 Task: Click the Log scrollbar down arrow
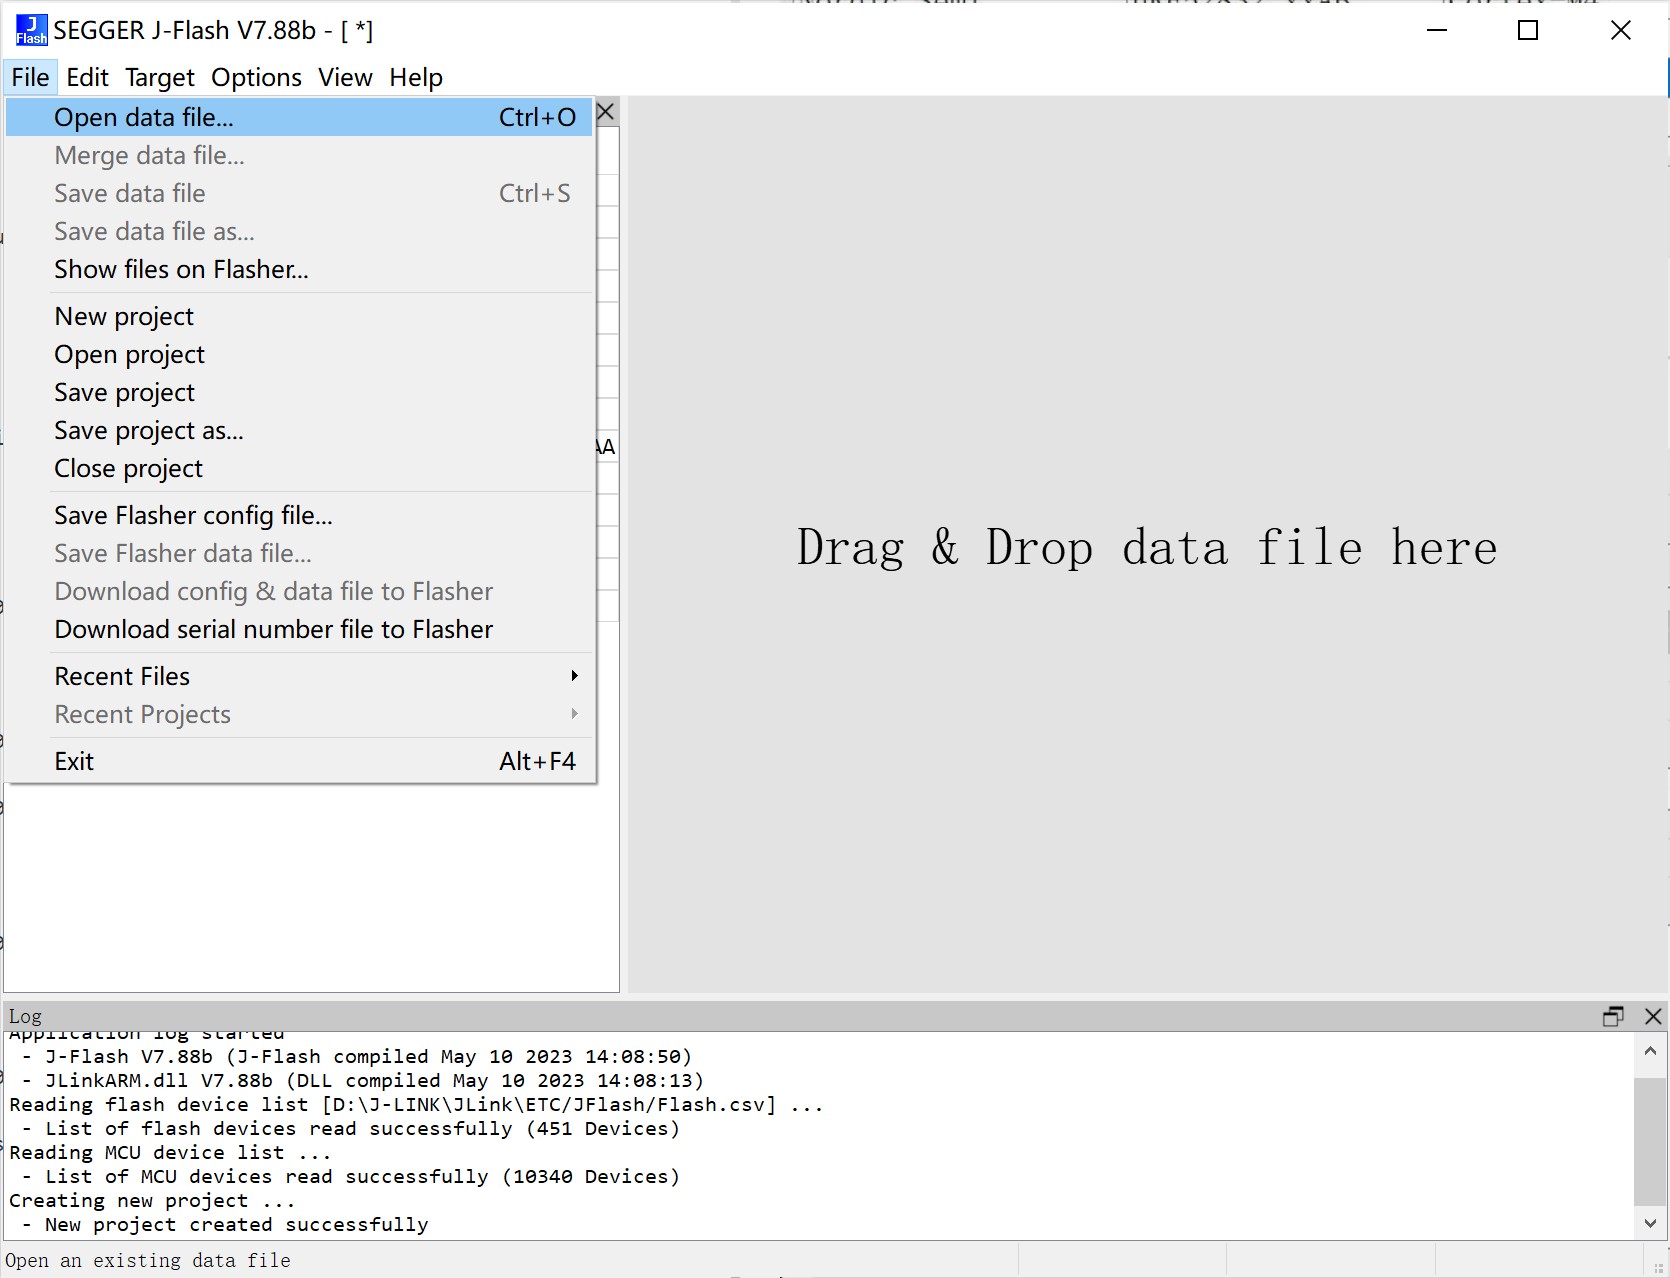coord(1650,1222)
